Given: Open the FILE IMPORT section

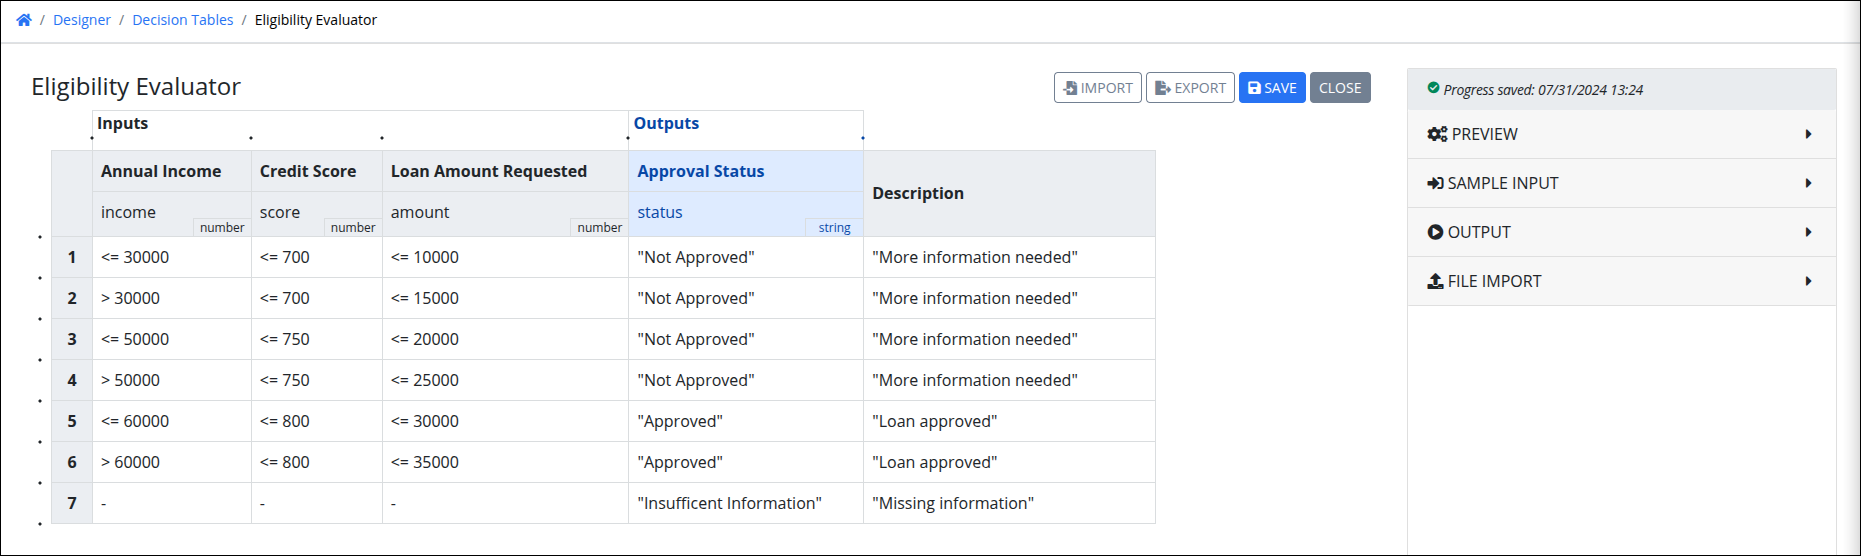Looking at the screenshot, I should click(1621, 281).
